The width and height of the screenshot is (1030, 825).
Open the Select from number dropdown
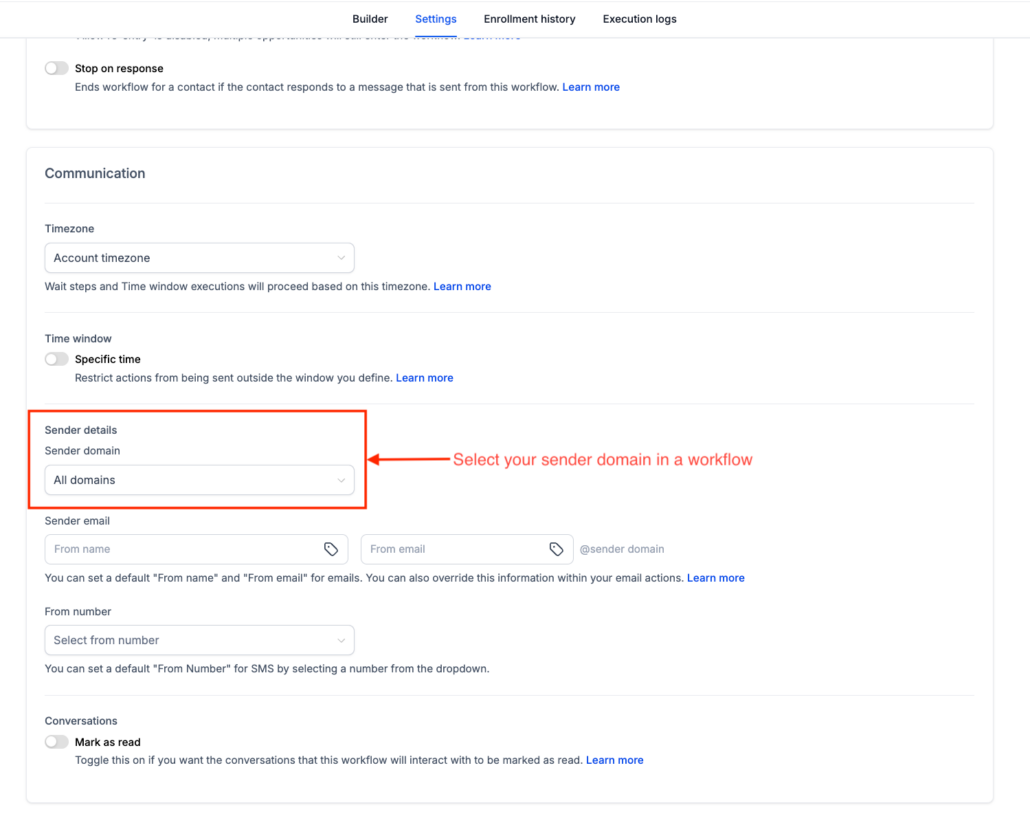click(200, 640)
